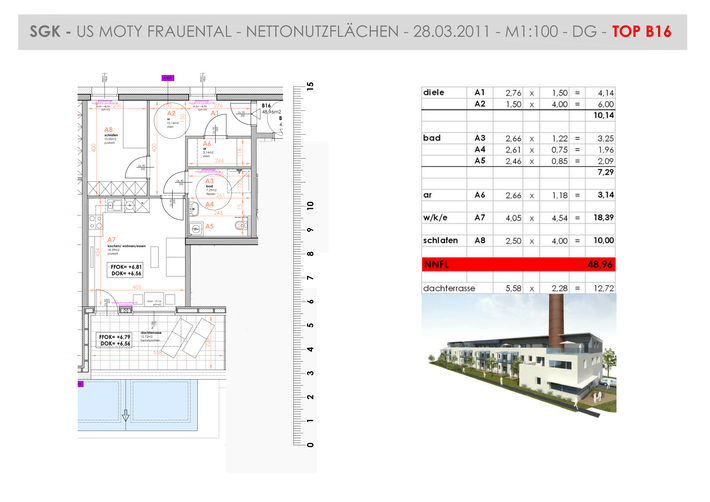Click the dachterrasse 12,72 area value

pyautogui.click(x=603, y=288)
